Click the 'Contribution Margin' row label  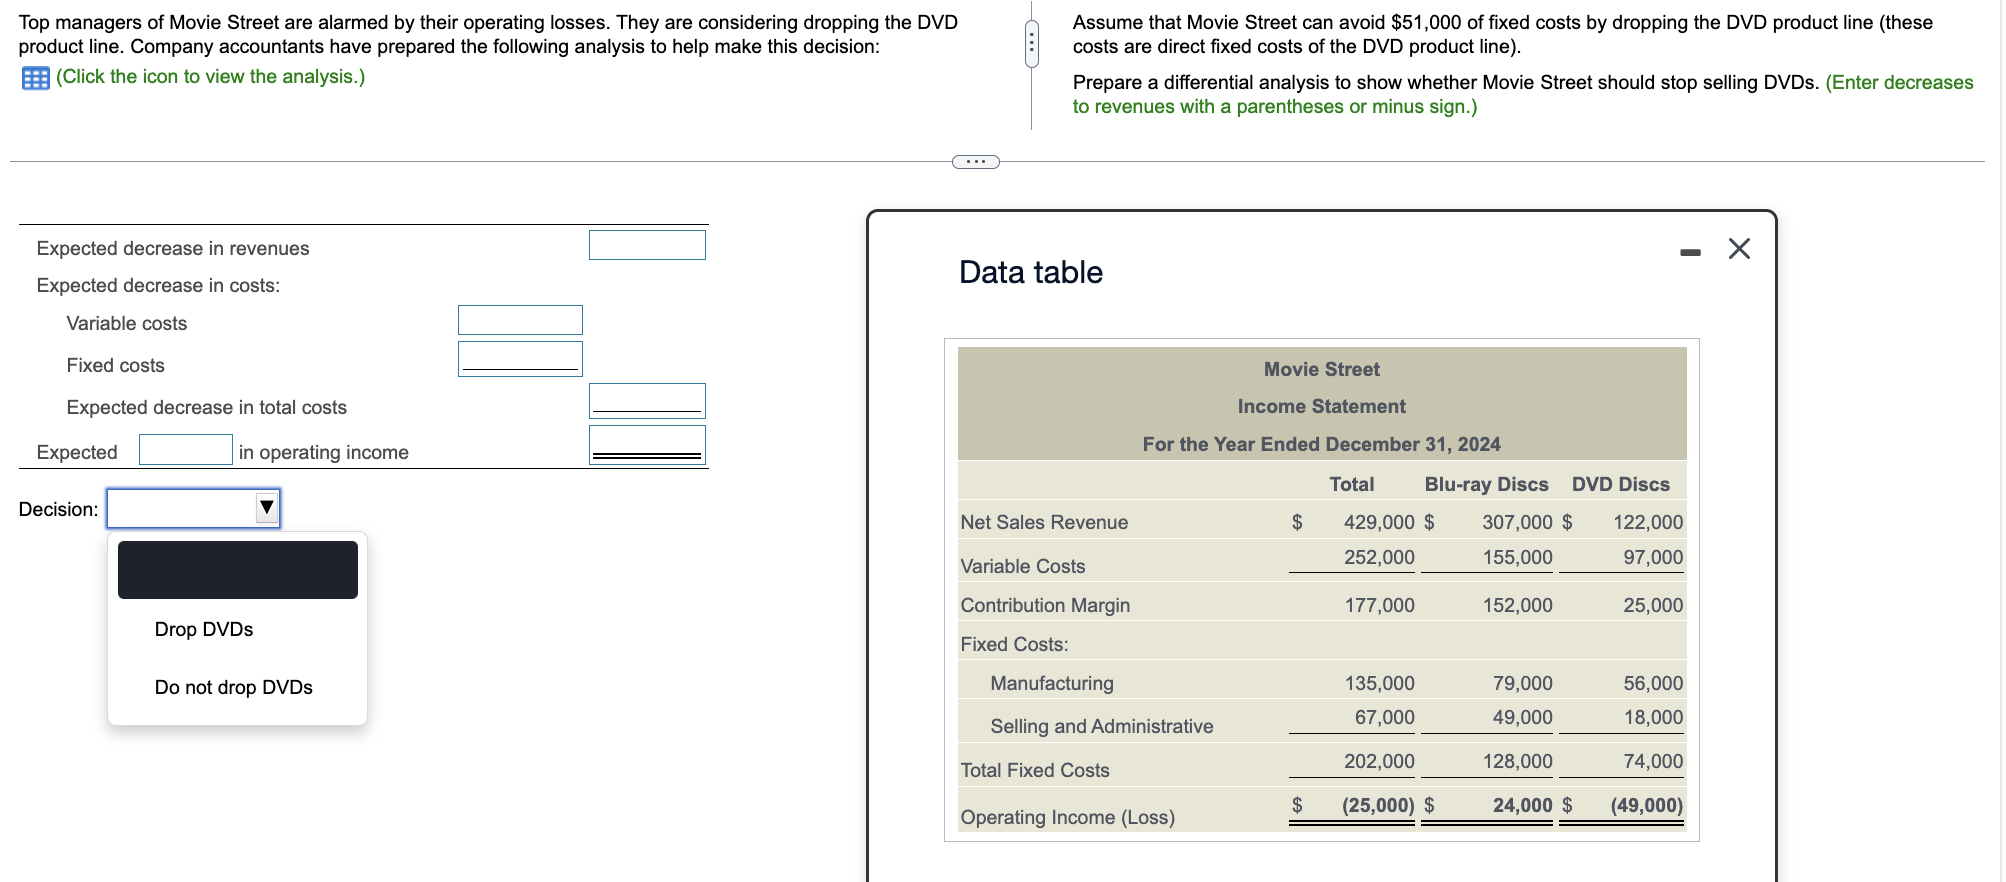[1045, 605]
